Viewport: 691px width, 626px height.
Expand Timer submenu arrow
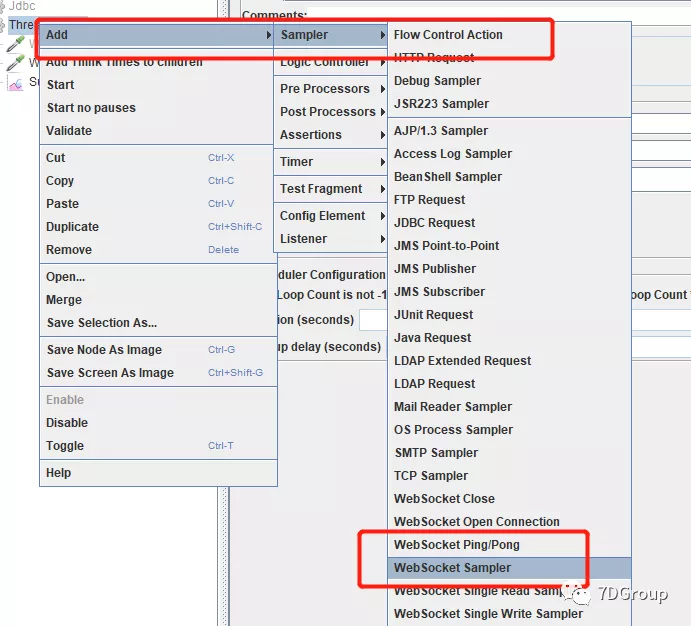383,162
